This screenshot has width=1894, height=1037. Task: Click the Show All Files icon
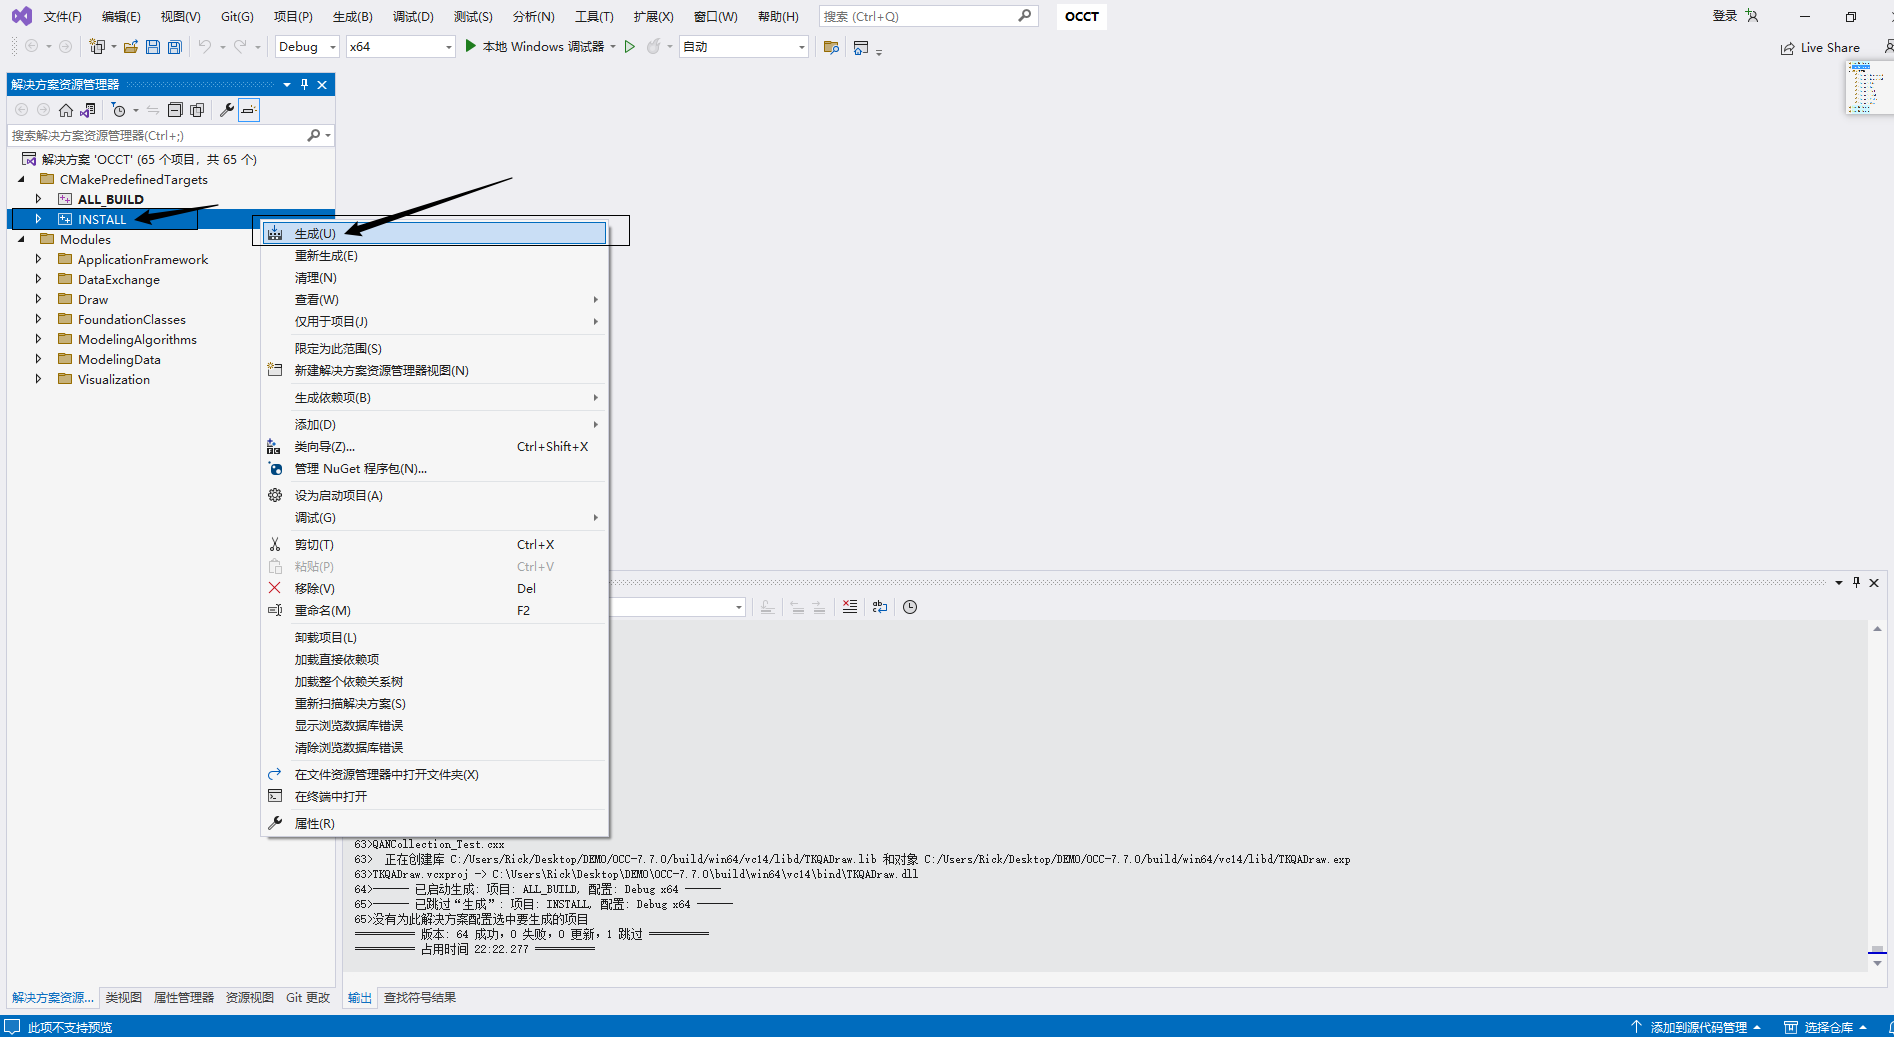pos(197,110)
